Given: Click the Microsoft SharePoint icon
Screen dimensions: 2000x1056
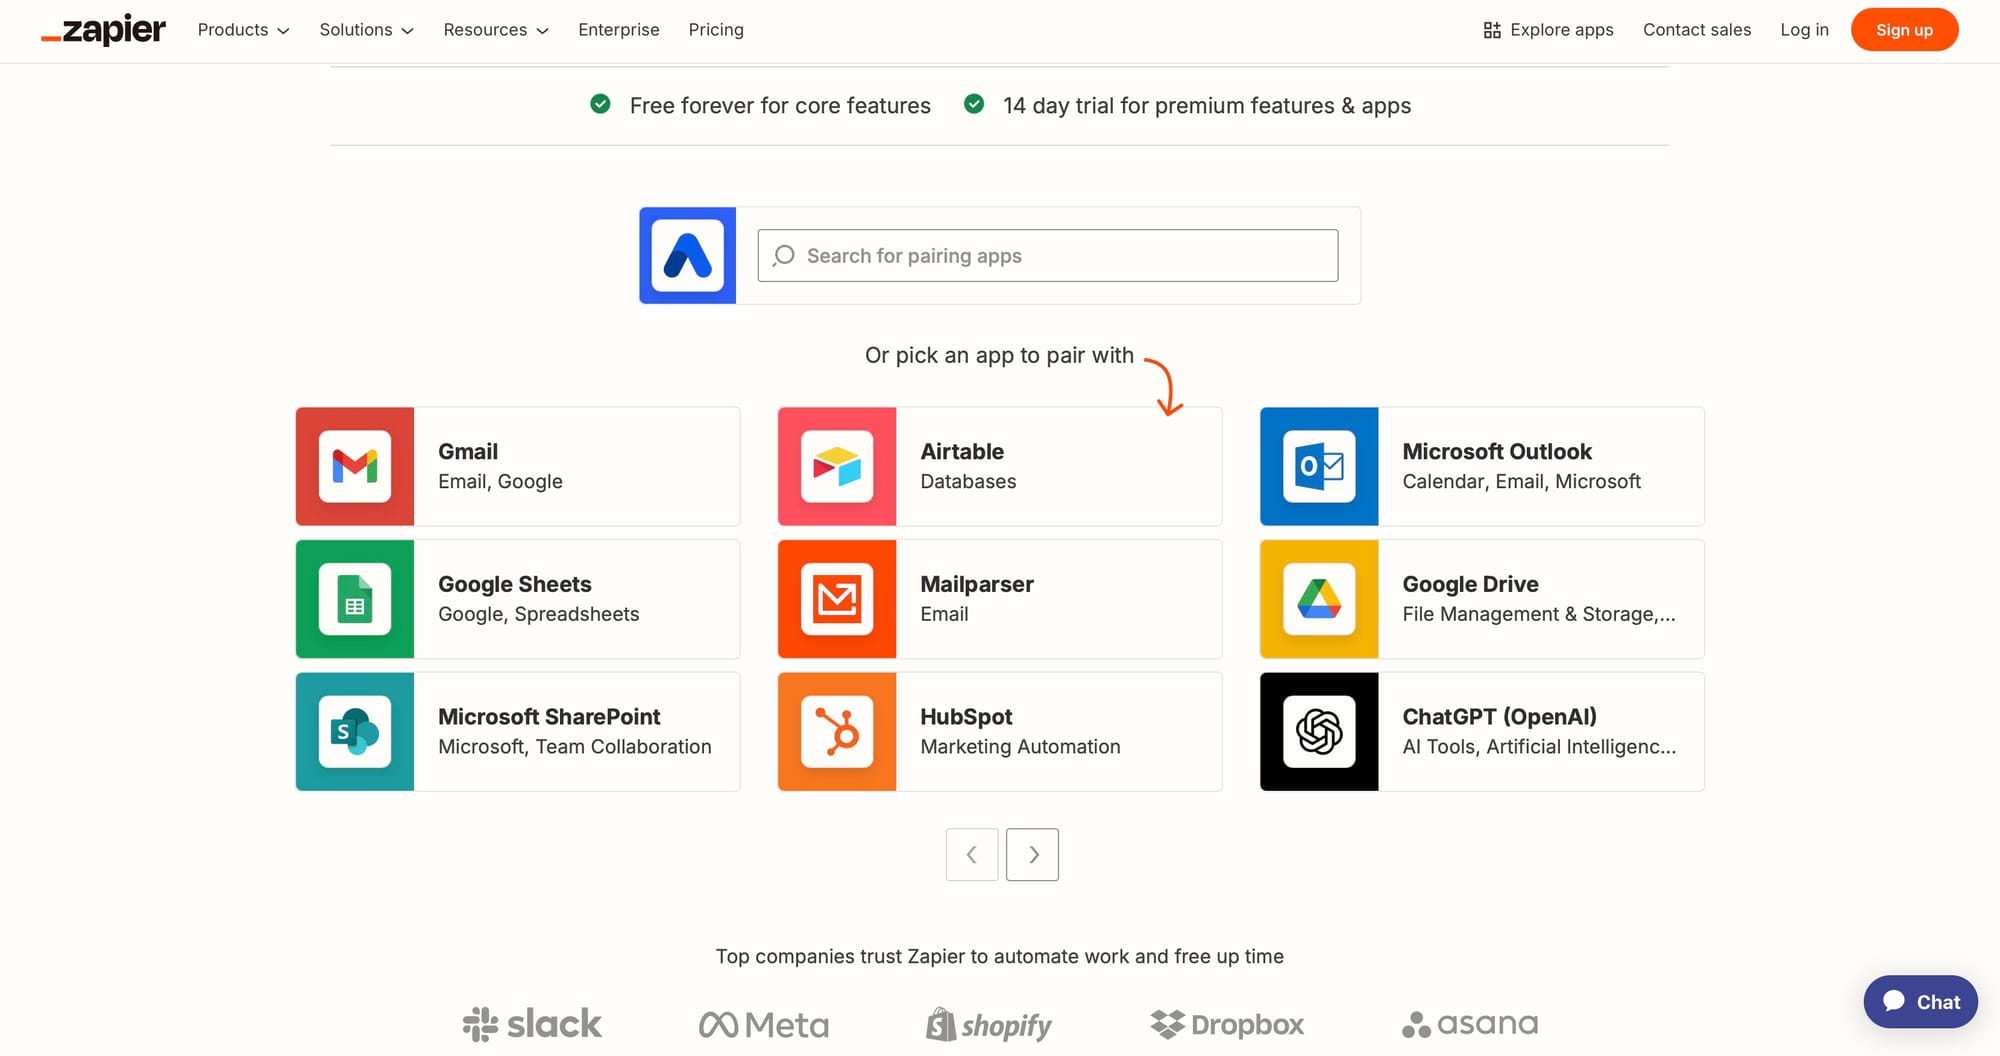Looking at the screenshot, I should [355, 732].
